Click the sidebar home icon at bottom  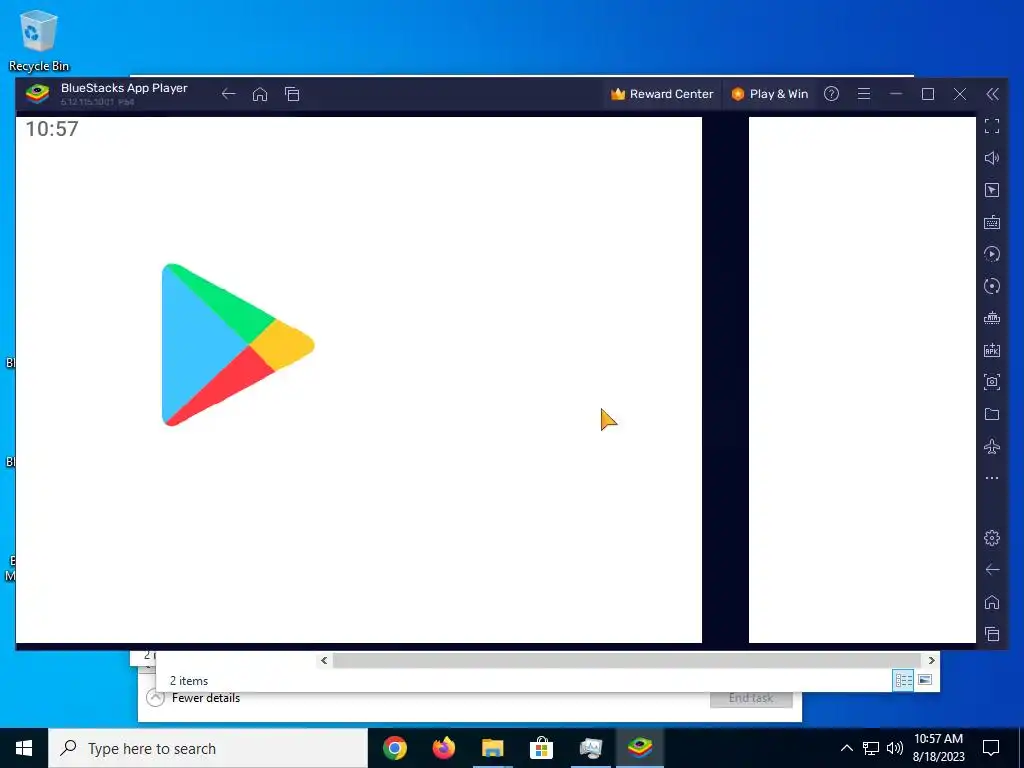[x=992, y=602]
